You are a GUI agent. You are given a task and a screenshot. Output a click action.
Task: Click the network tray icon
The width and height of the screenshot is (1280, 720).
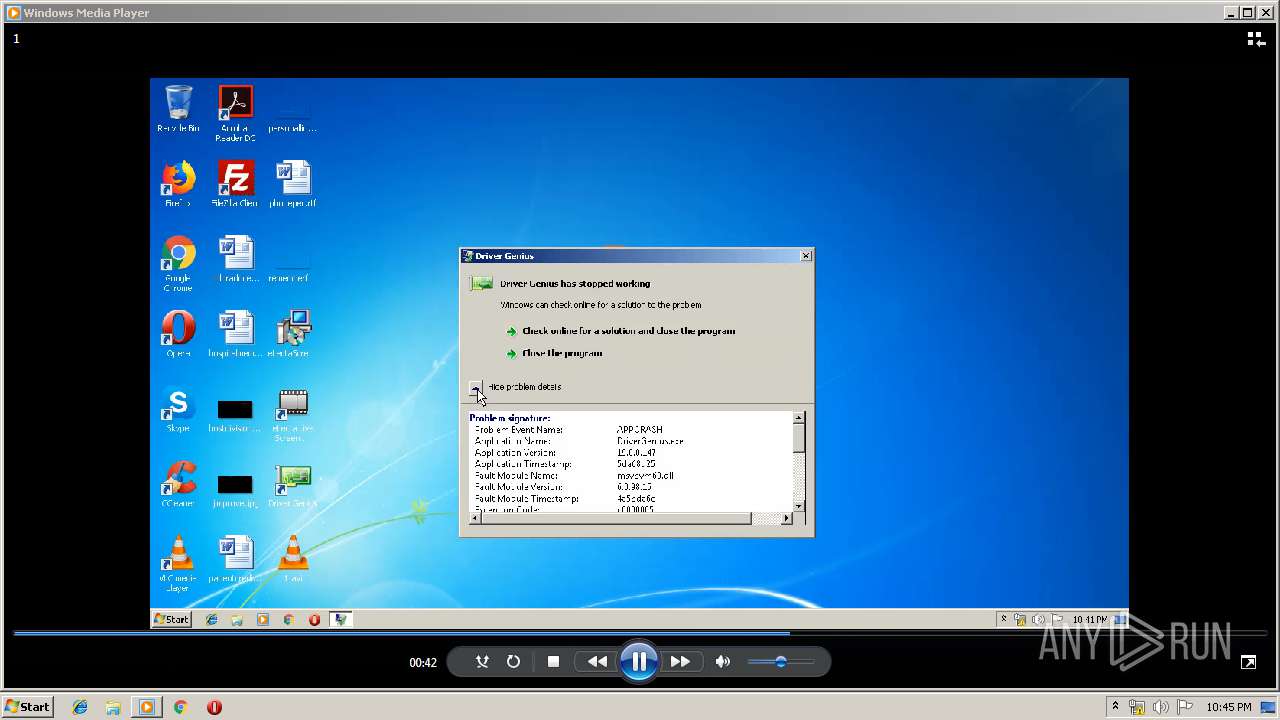click(x=1137, y=707)
